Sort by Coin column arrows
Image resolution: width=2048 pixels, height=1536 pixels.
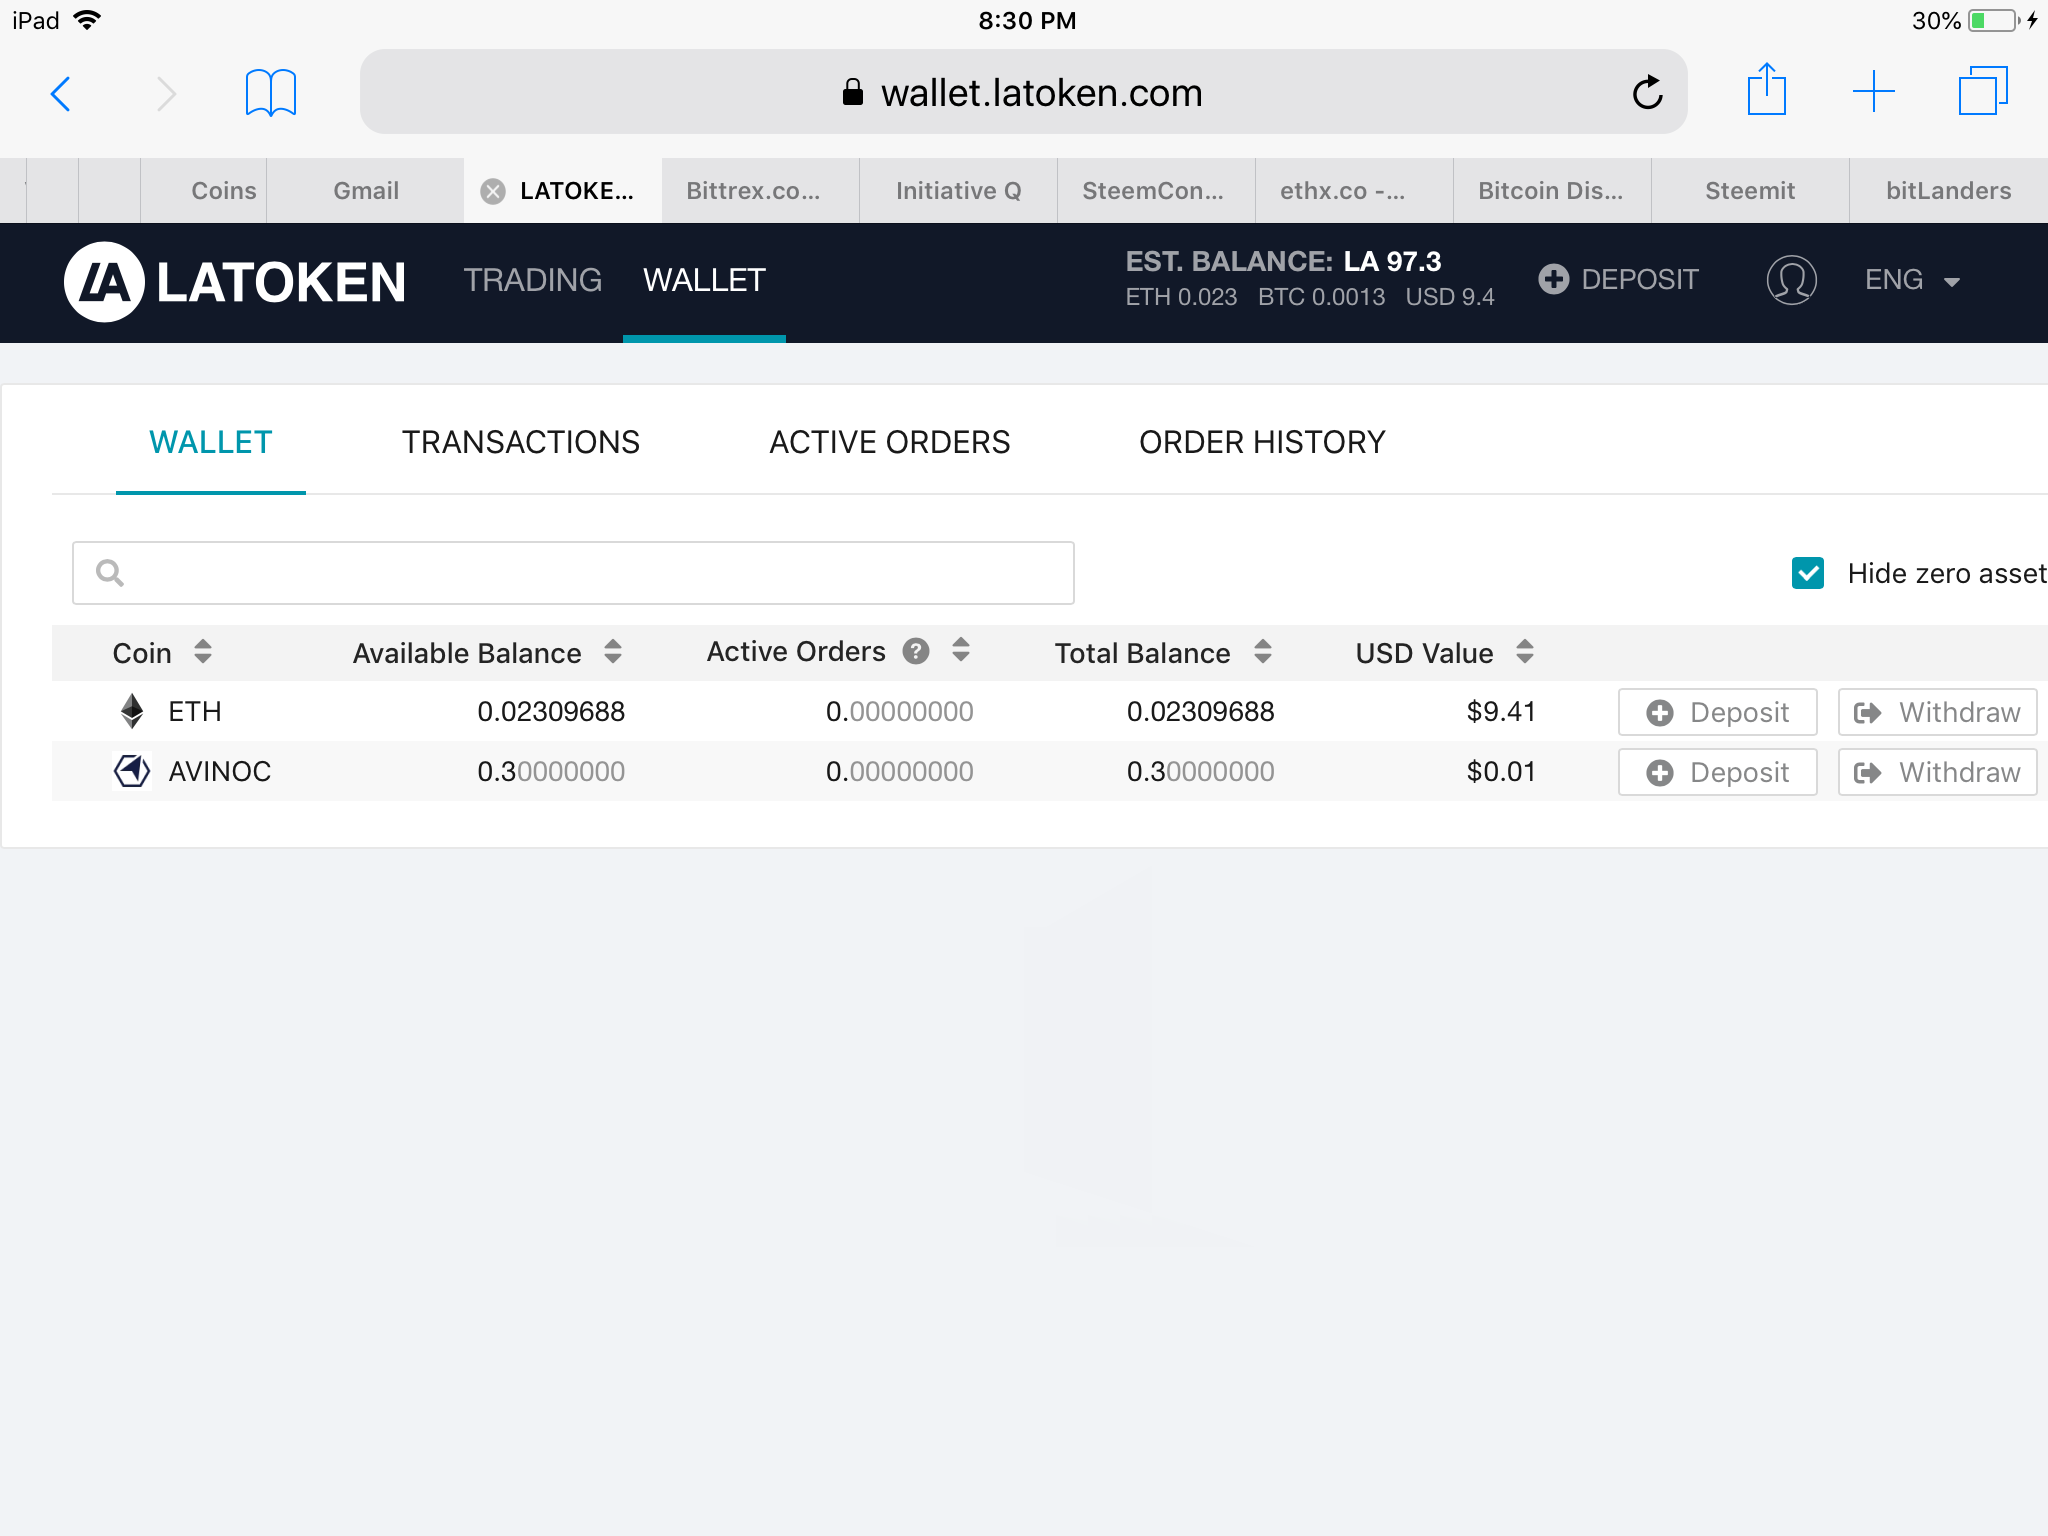(x=203, y=652)
